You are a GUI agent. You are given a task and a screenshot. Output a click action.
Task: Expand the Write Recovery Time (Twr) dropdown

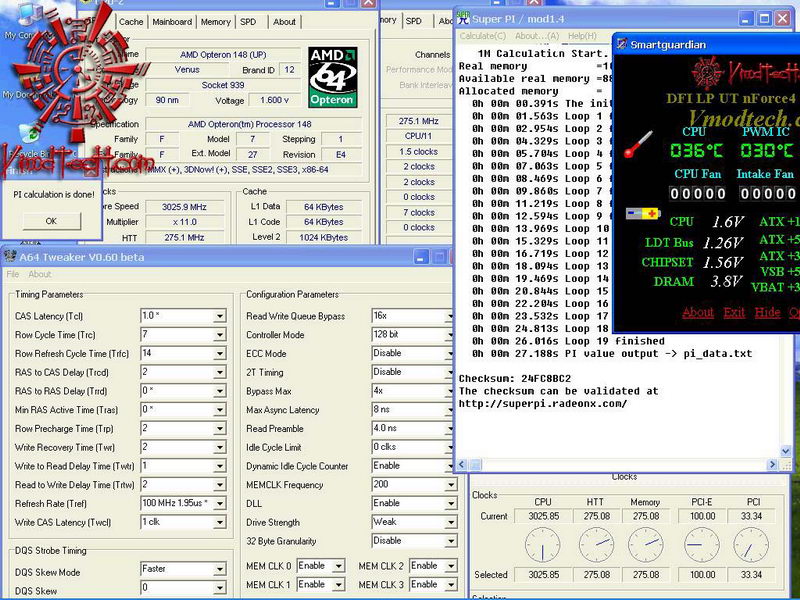click(219, 447)
